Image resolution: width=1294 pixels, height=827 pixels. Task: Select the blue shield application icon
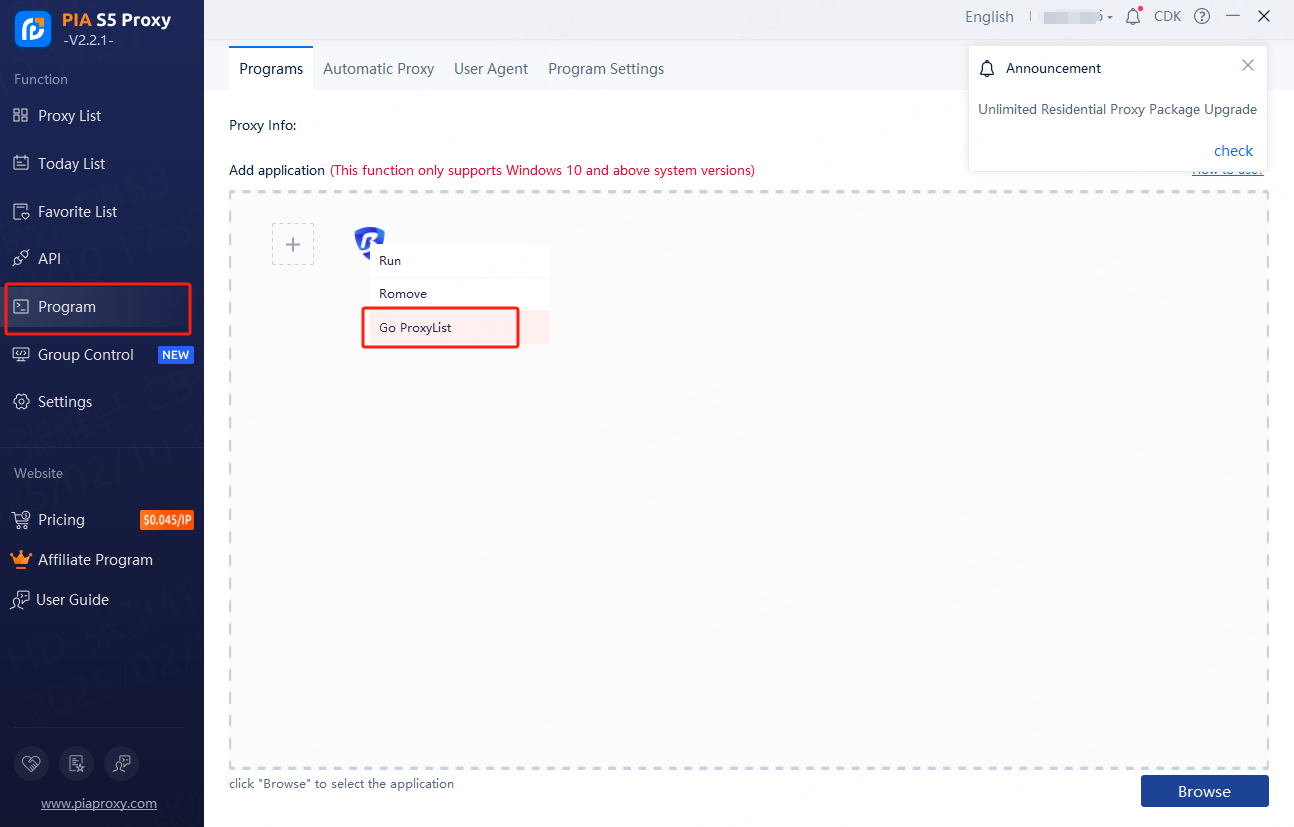[368, 238]
